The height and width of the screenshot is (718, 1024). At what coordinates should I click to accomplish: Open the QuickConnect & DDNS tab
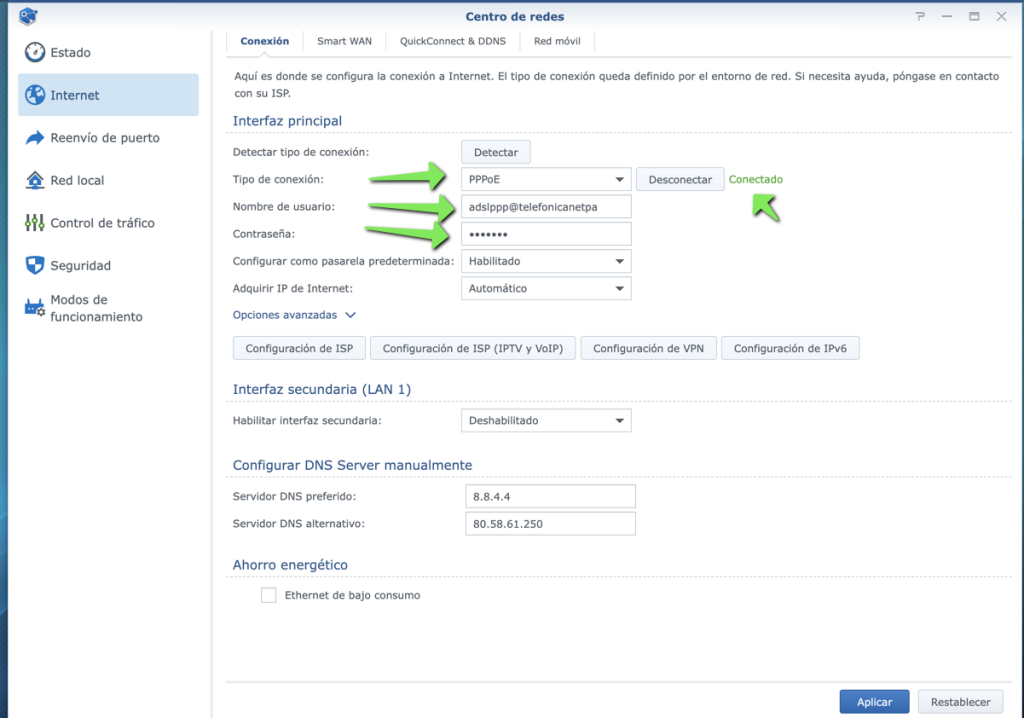click(x=452, y=41)
